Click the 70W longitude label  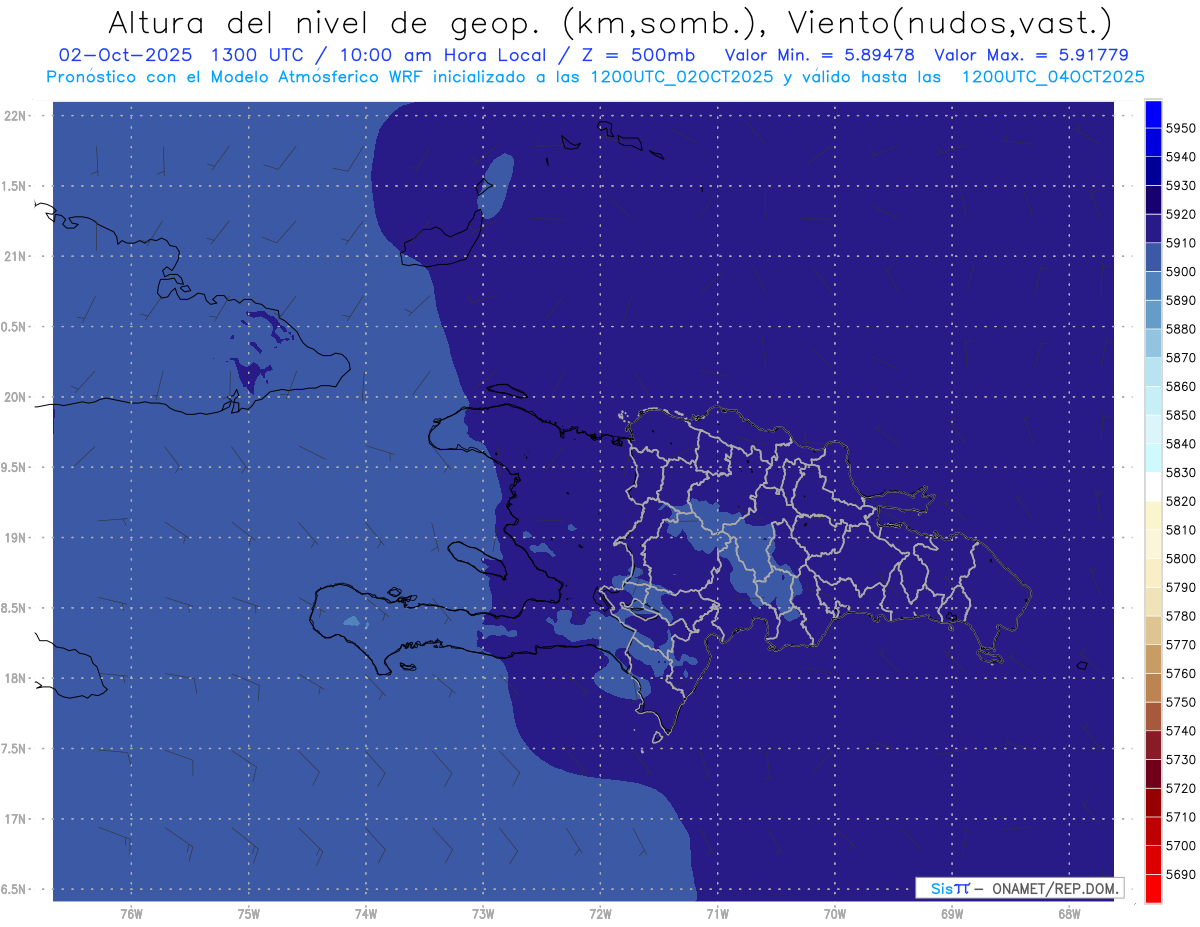tap(835, 914)
